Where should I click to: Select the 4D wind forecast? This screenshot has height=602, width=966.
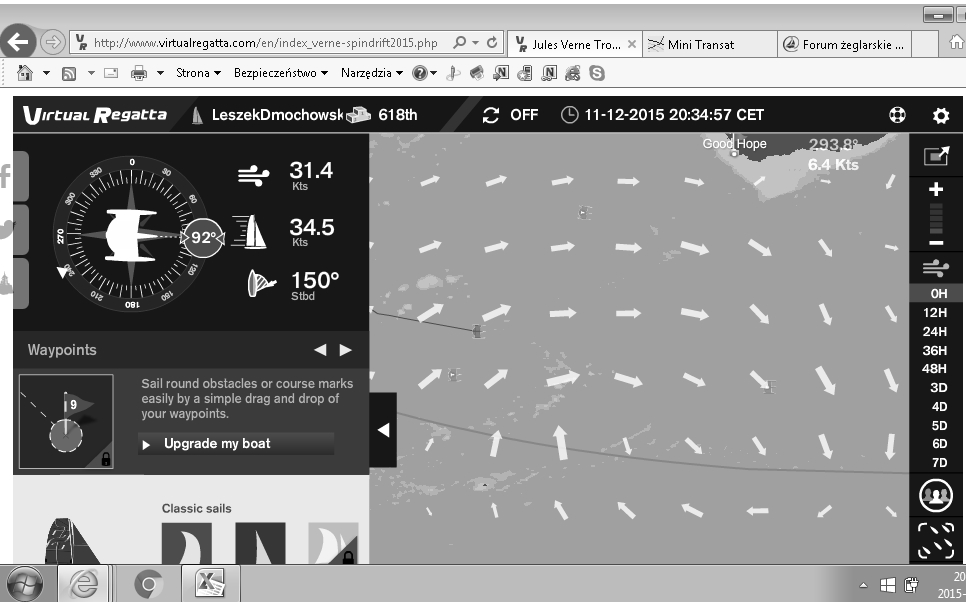tap(938, 407)
